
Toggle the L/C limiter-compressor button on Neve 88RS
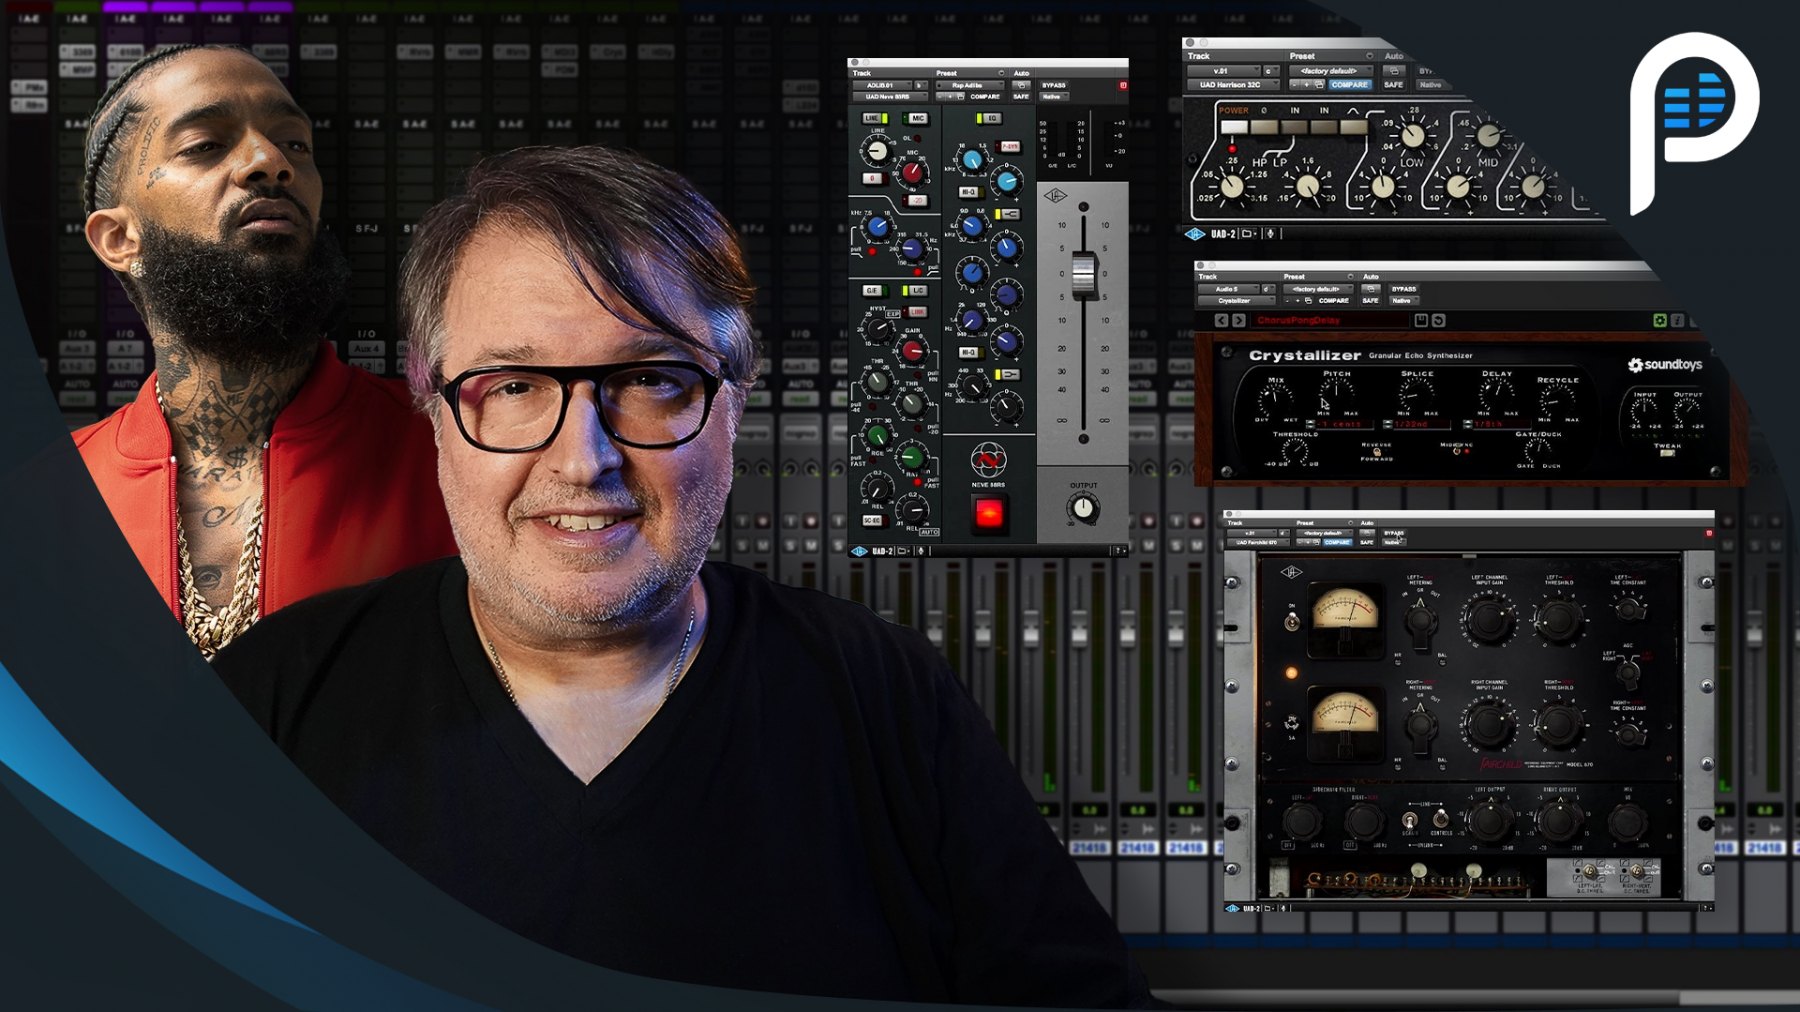(x=915, y=290)
